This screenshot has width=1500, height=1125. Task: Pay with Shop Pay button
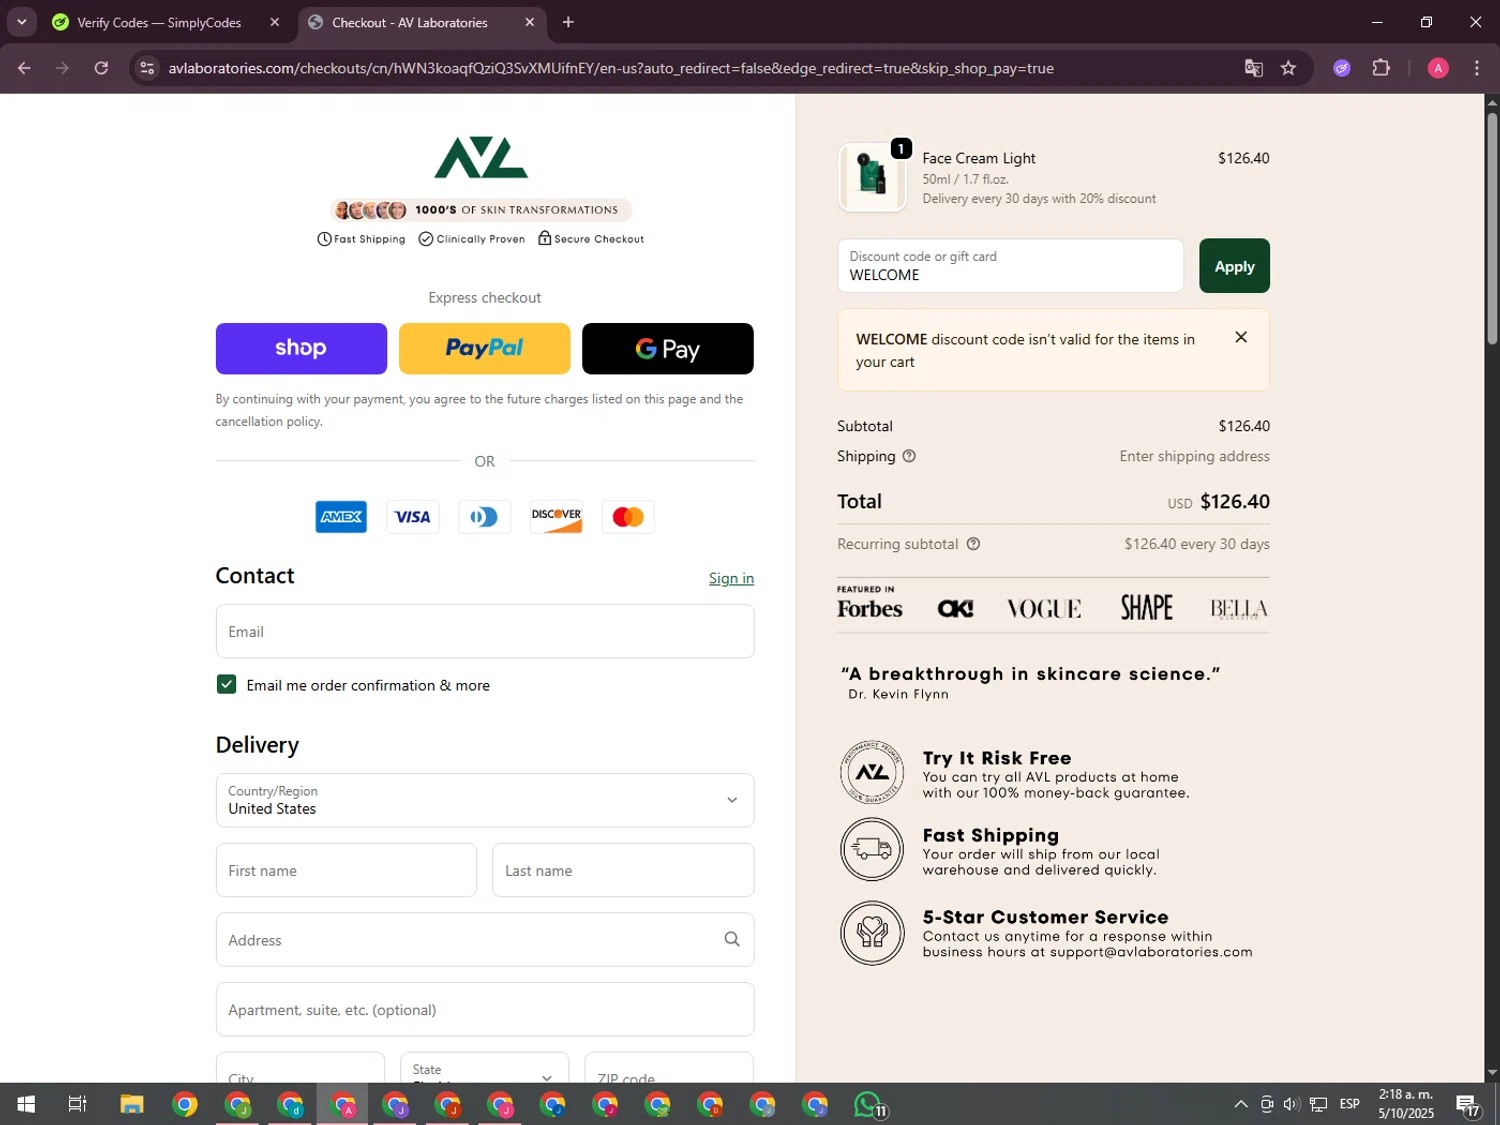(301, 348)
